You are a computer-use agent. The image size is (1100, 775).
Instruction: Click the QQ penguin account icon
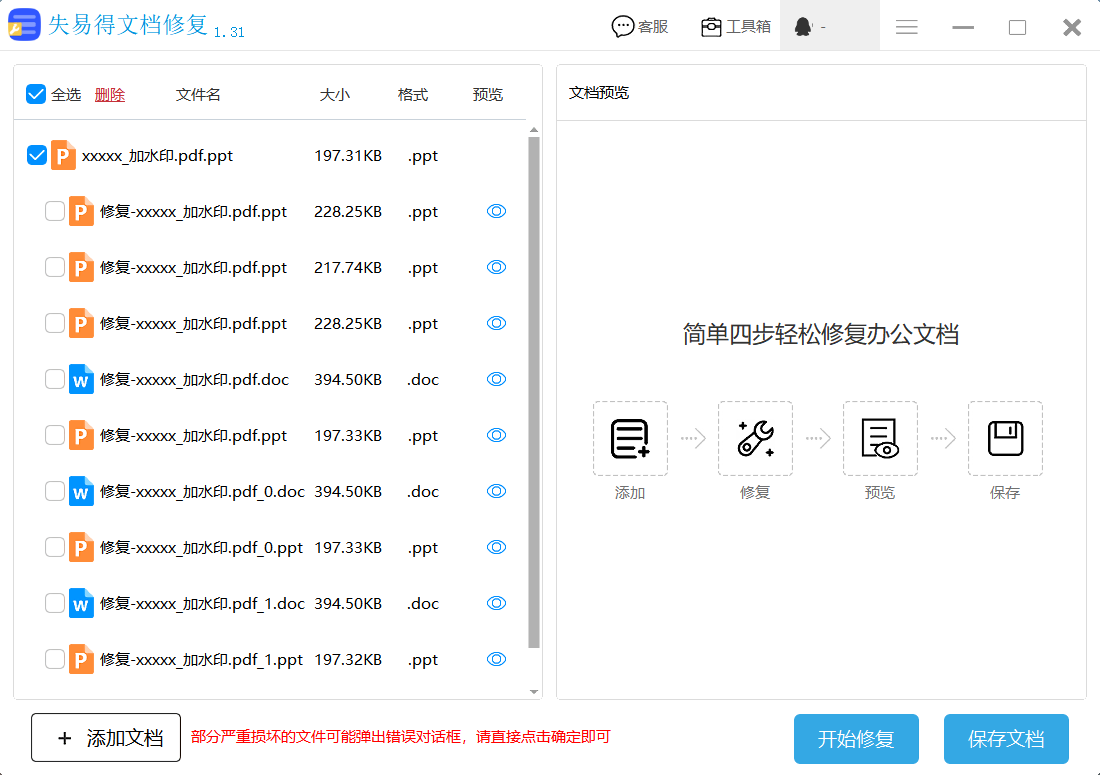coord(803,27)
